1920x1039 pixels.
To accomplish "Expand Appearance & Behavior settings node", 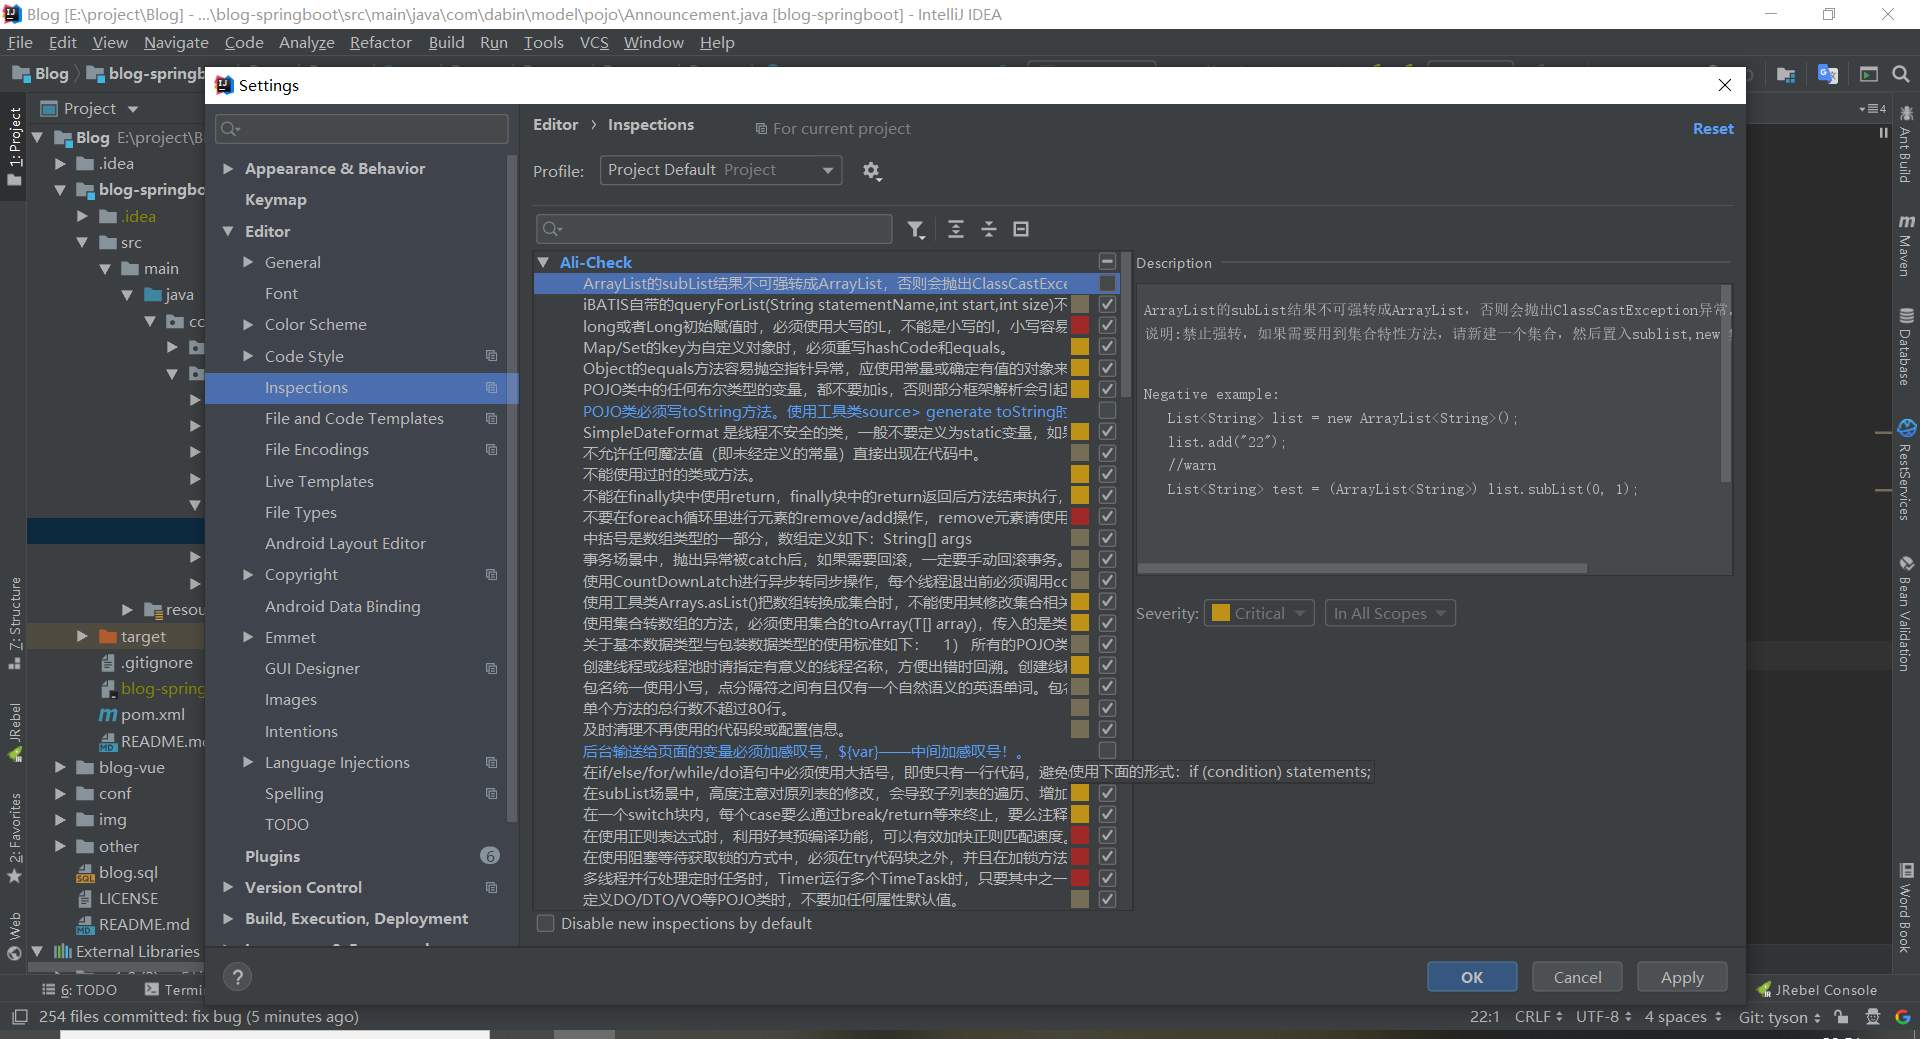I will [228, 169].
